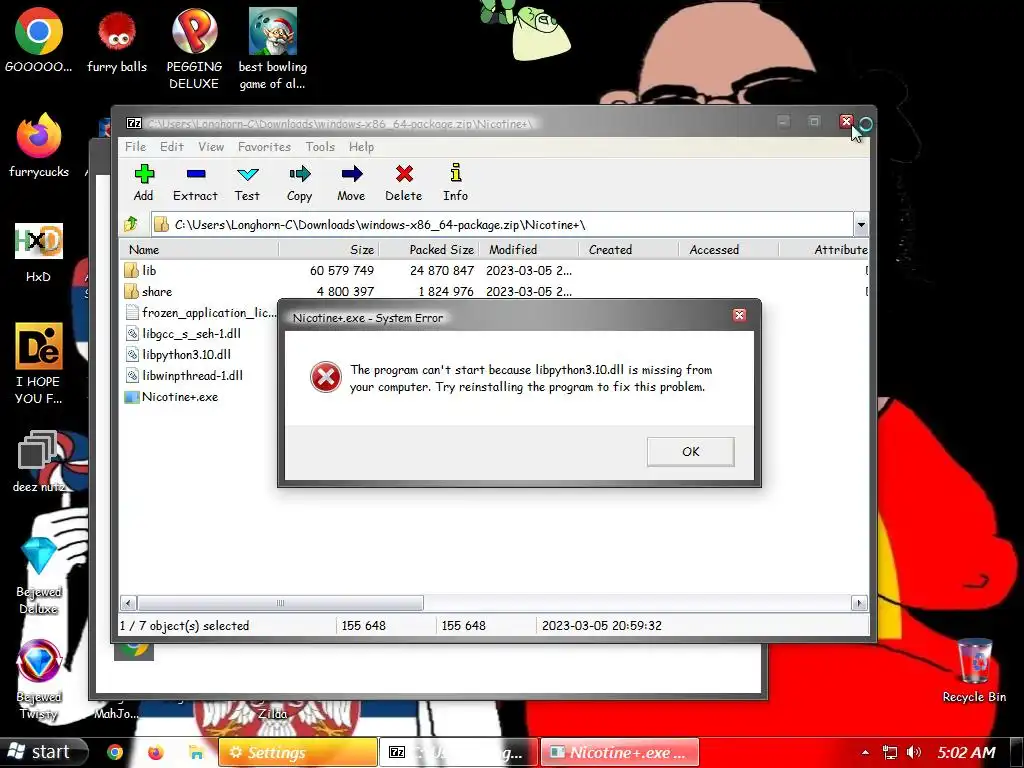Select libgcc_s_seh-1.dll in the list
This screenshot has width=1024, height=768.
pyautogui.click(x=182, y=334)
